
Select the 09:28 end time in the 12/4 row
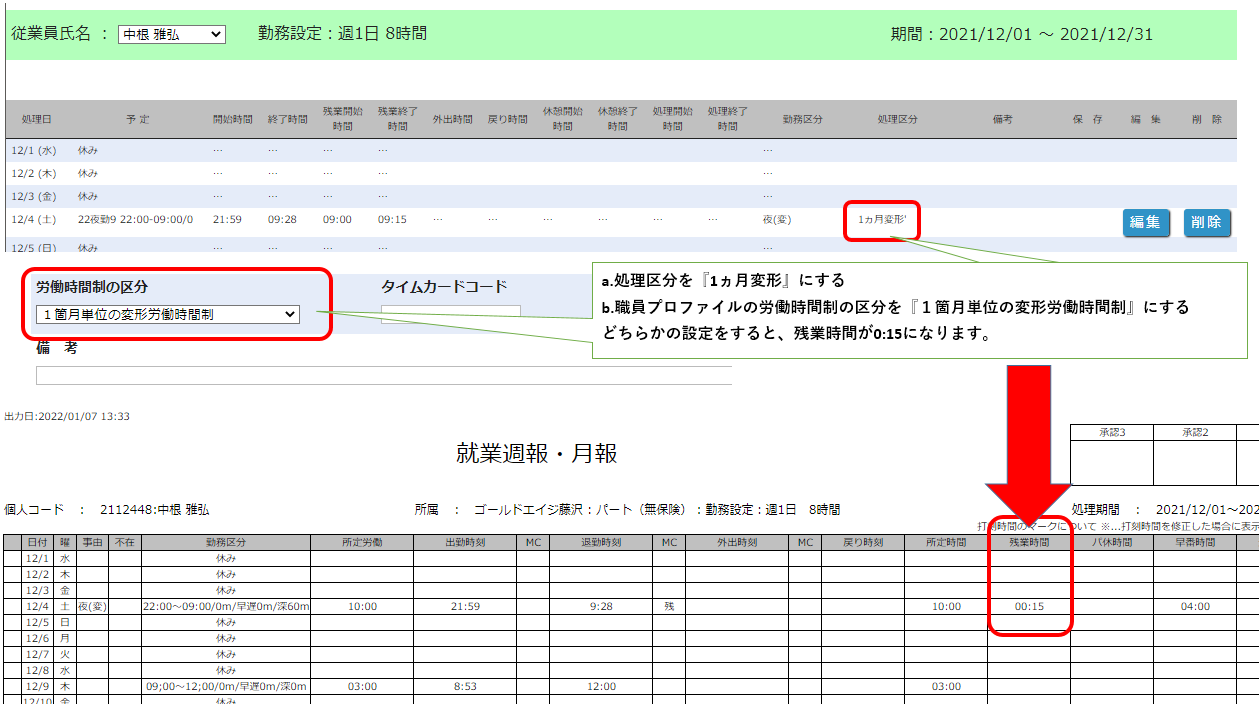(282, 219)
